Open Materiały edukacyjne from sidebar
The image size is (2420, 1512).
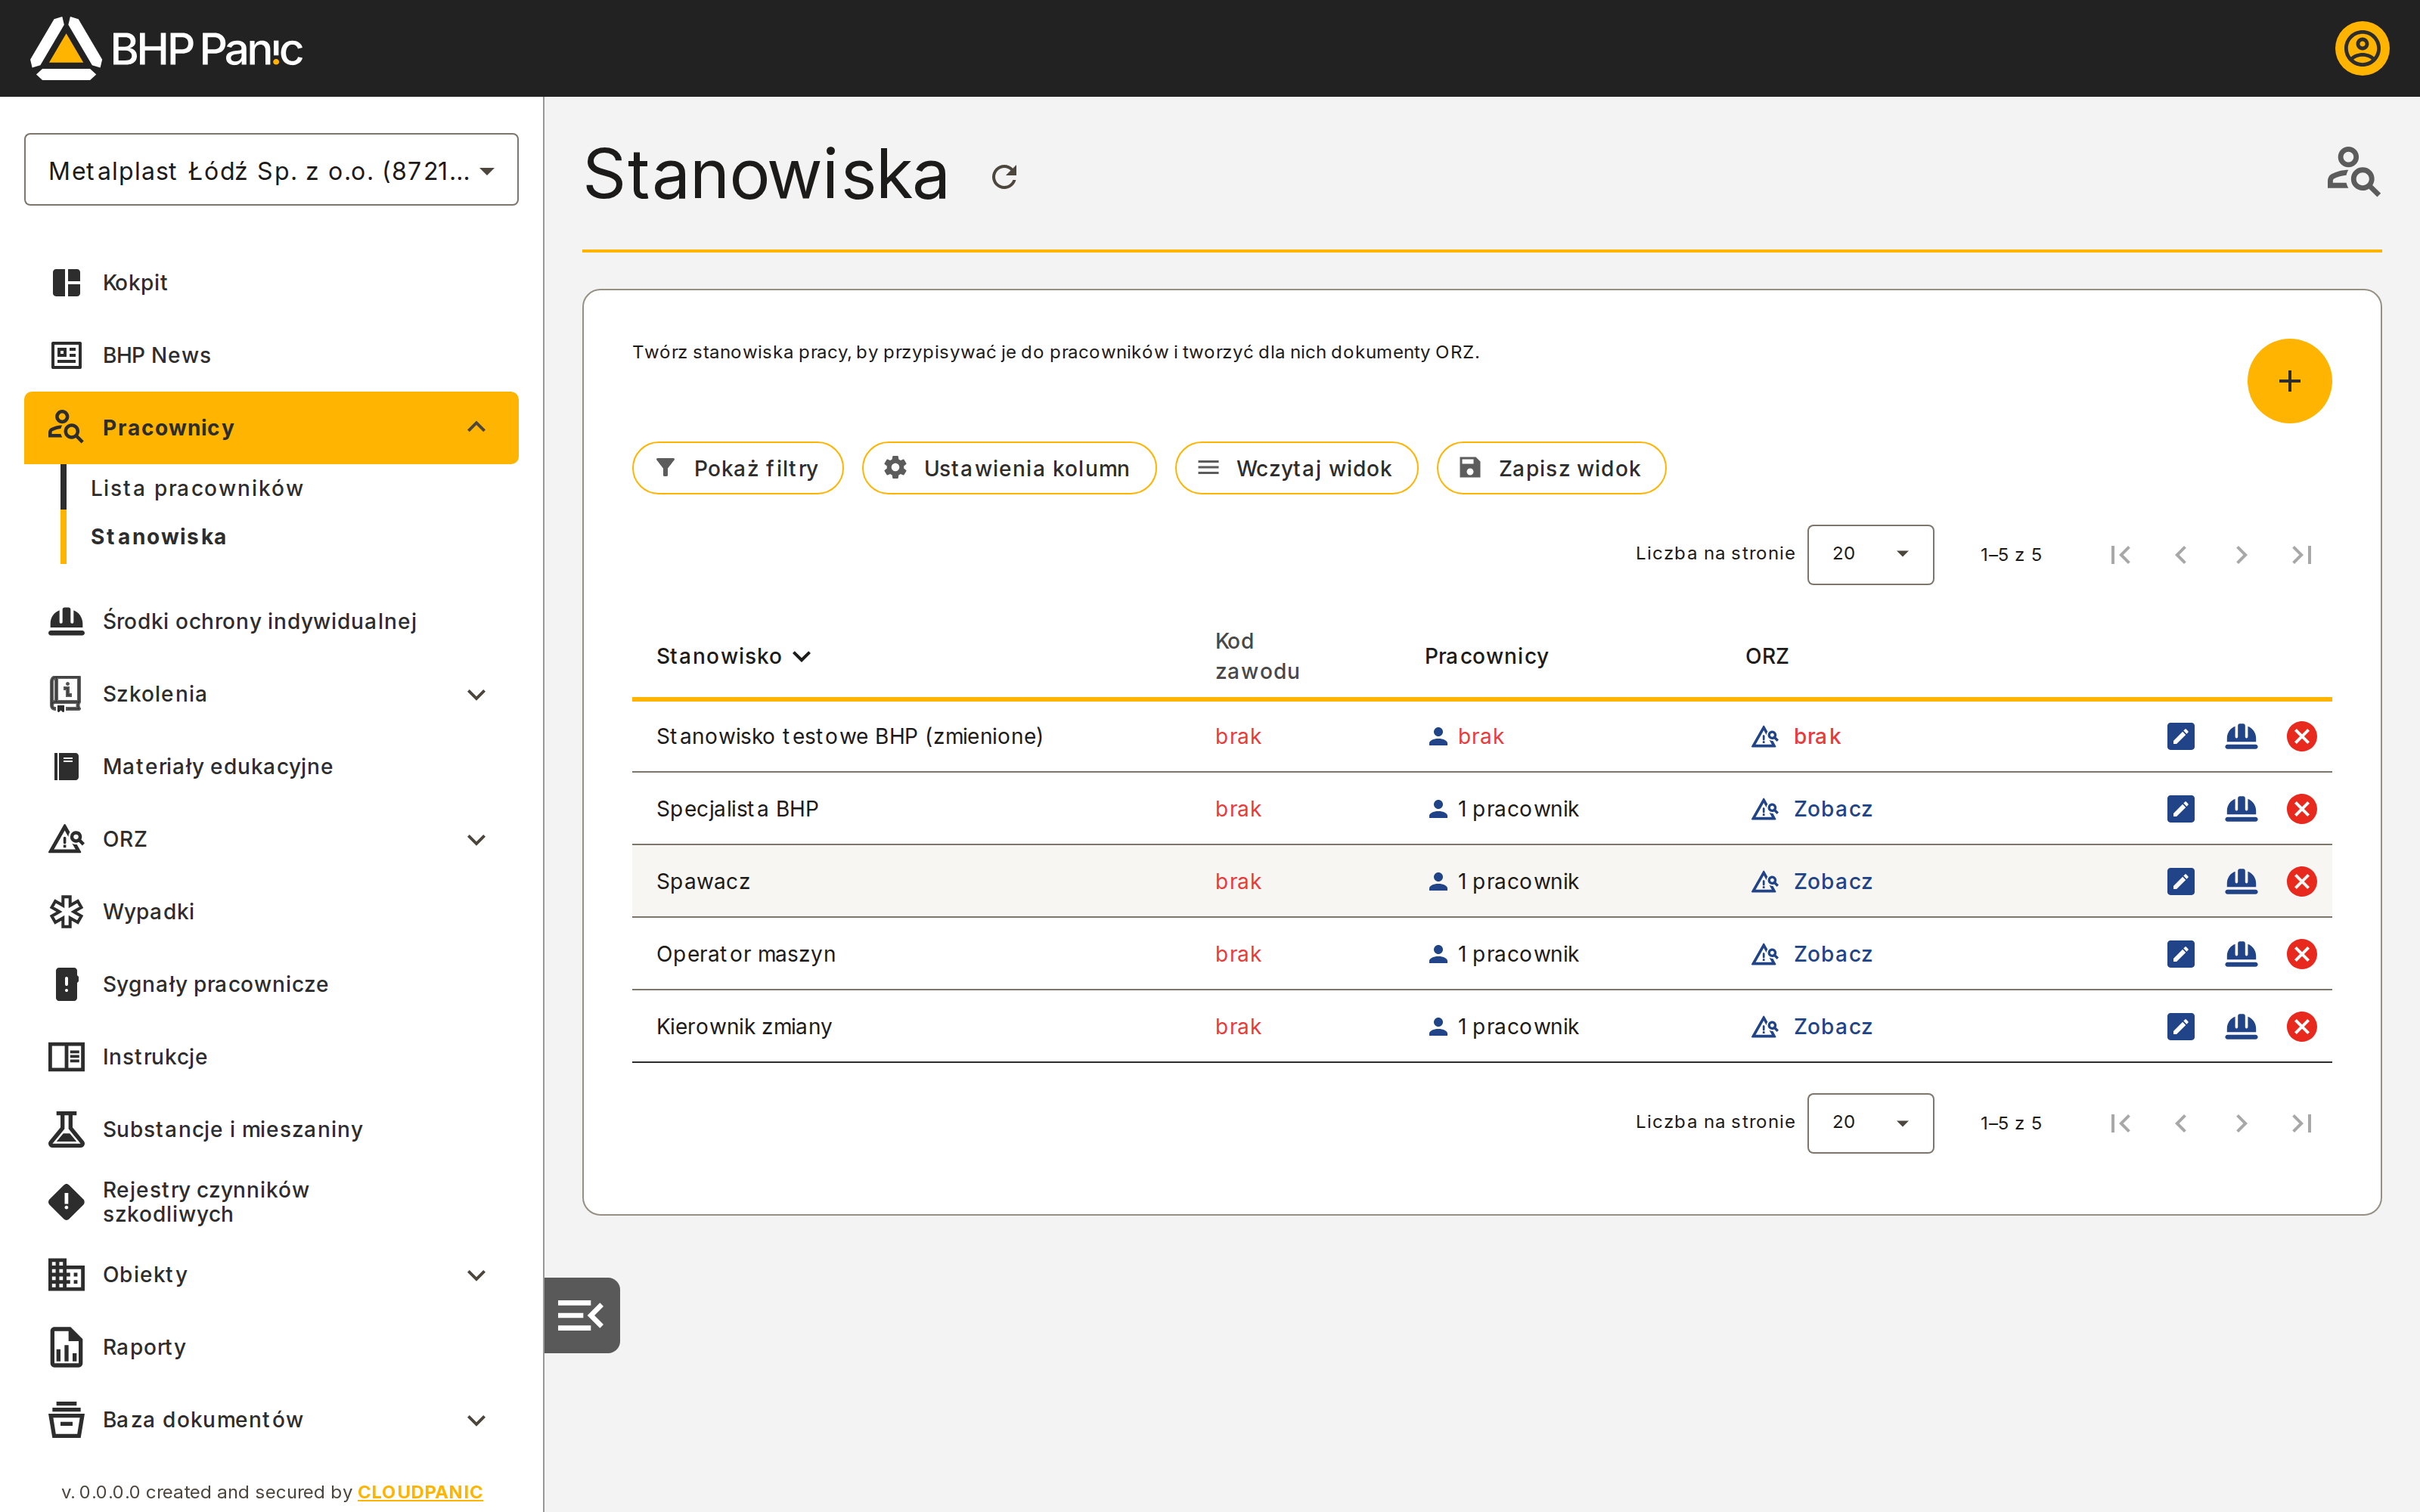pos(271,766)
